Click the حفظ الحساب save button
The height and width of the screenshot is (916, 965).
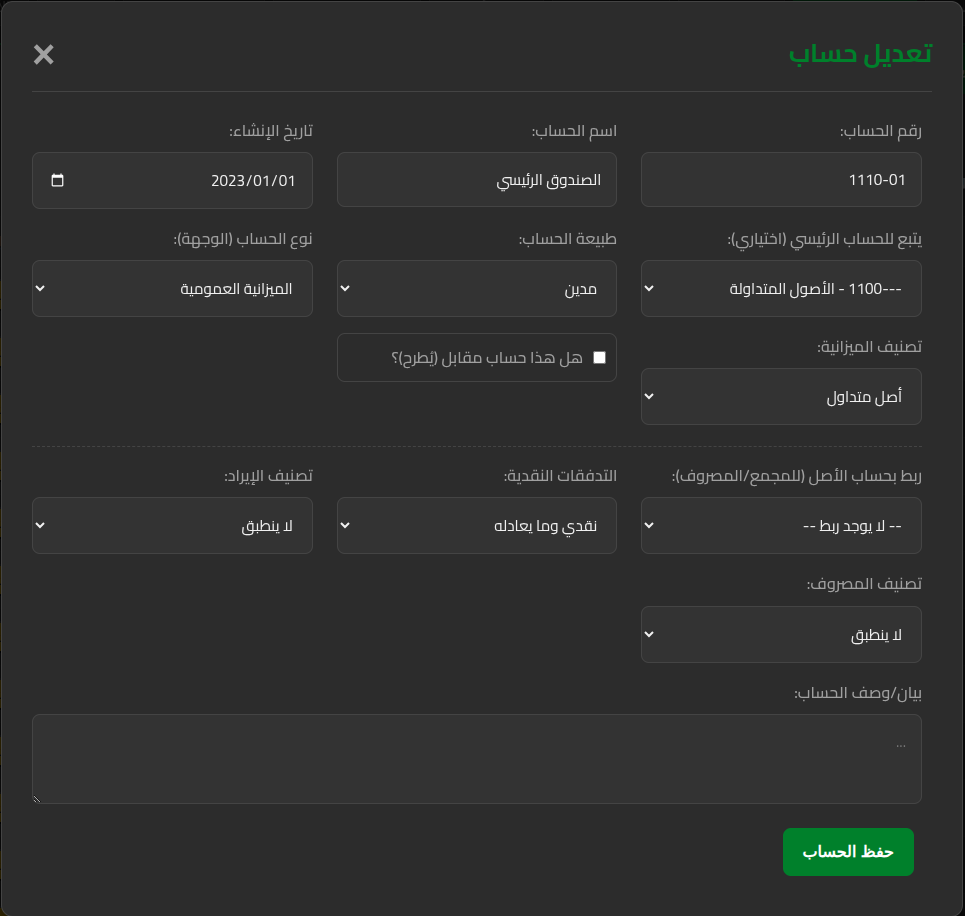(848, 852)
